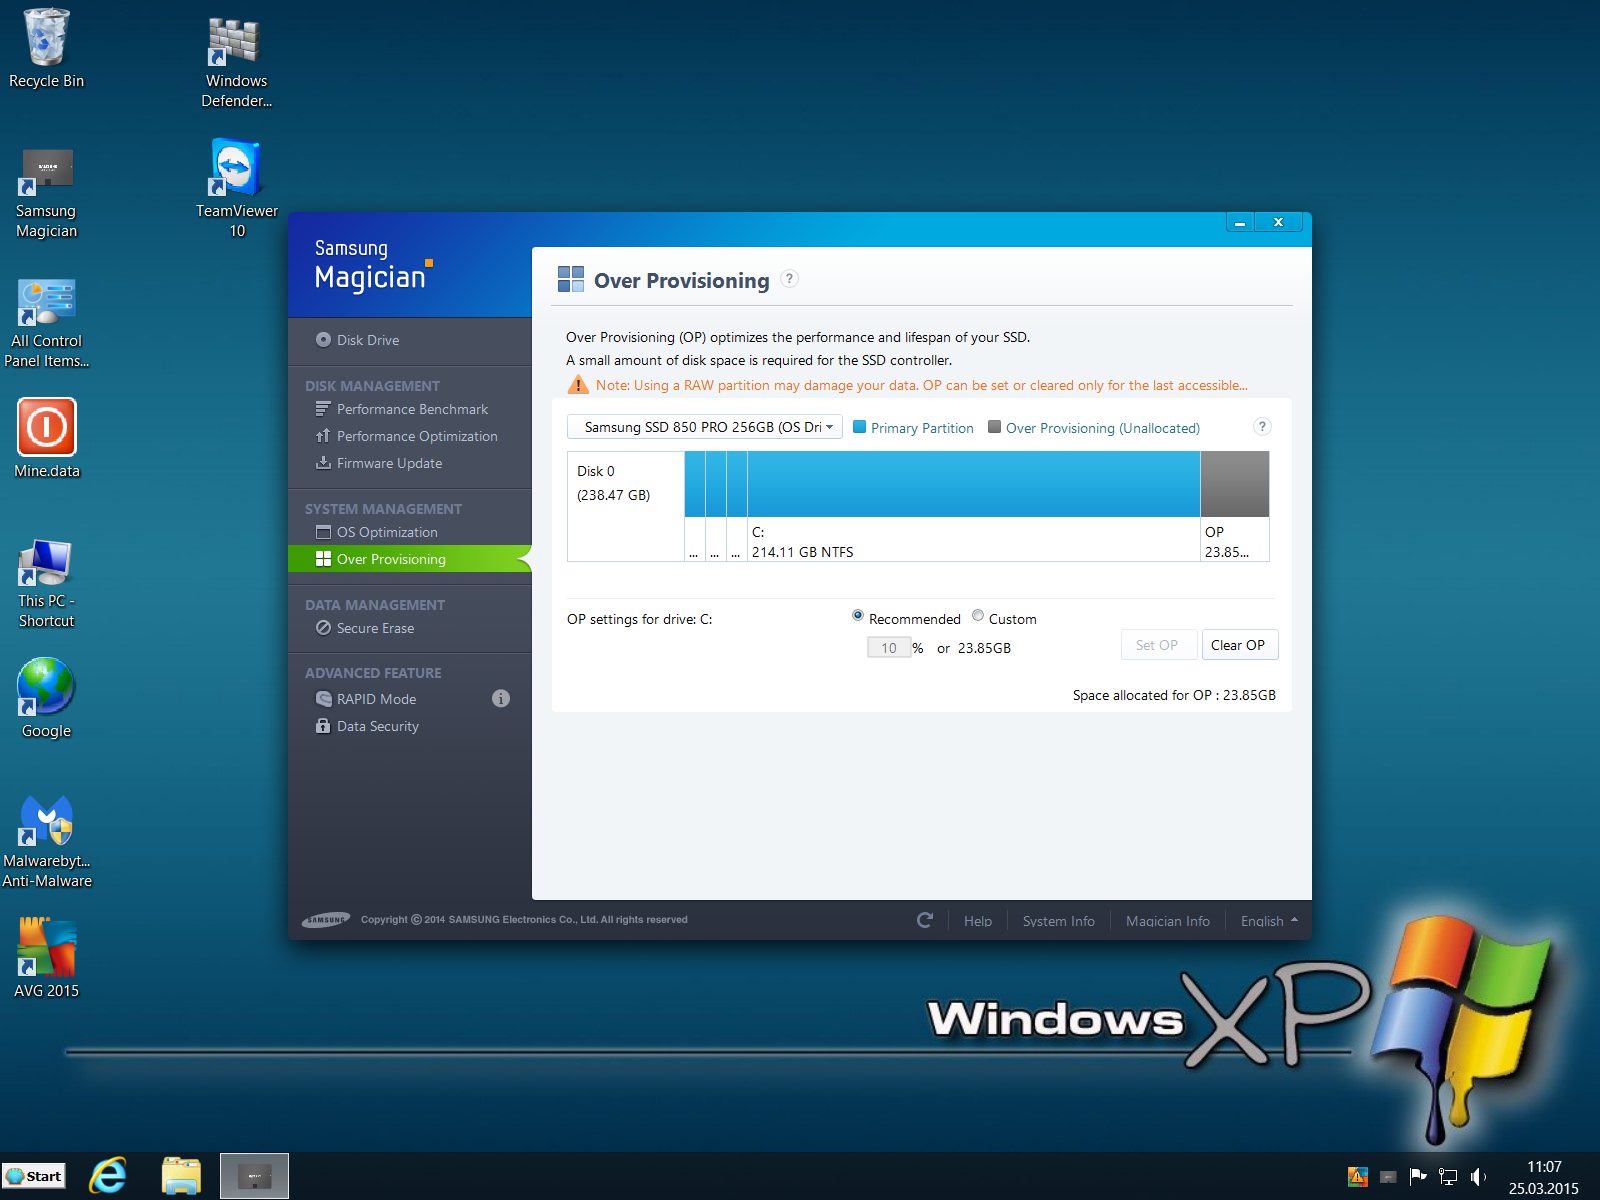Open the Samsung SSD 850 PRO drive dropdown

[705, 427]
